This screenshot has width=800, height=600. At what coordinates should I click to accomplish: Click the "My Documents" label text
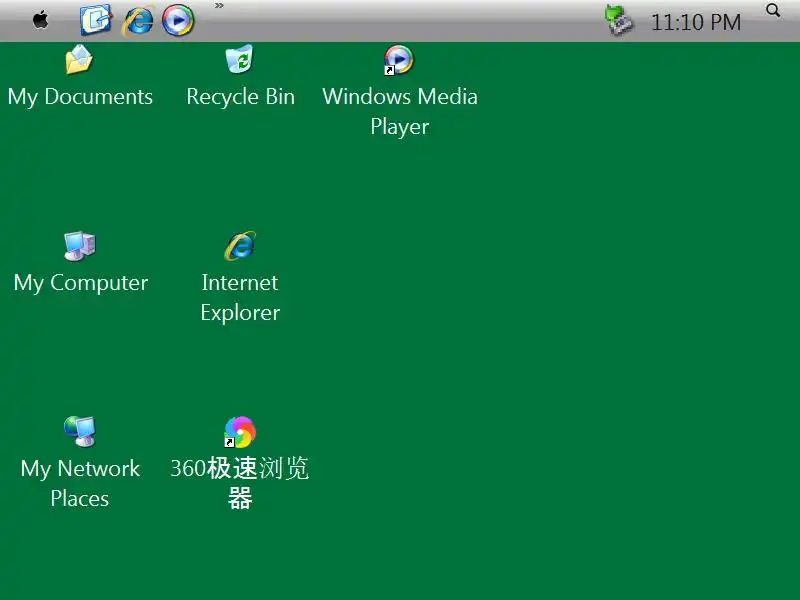point(80,97)
